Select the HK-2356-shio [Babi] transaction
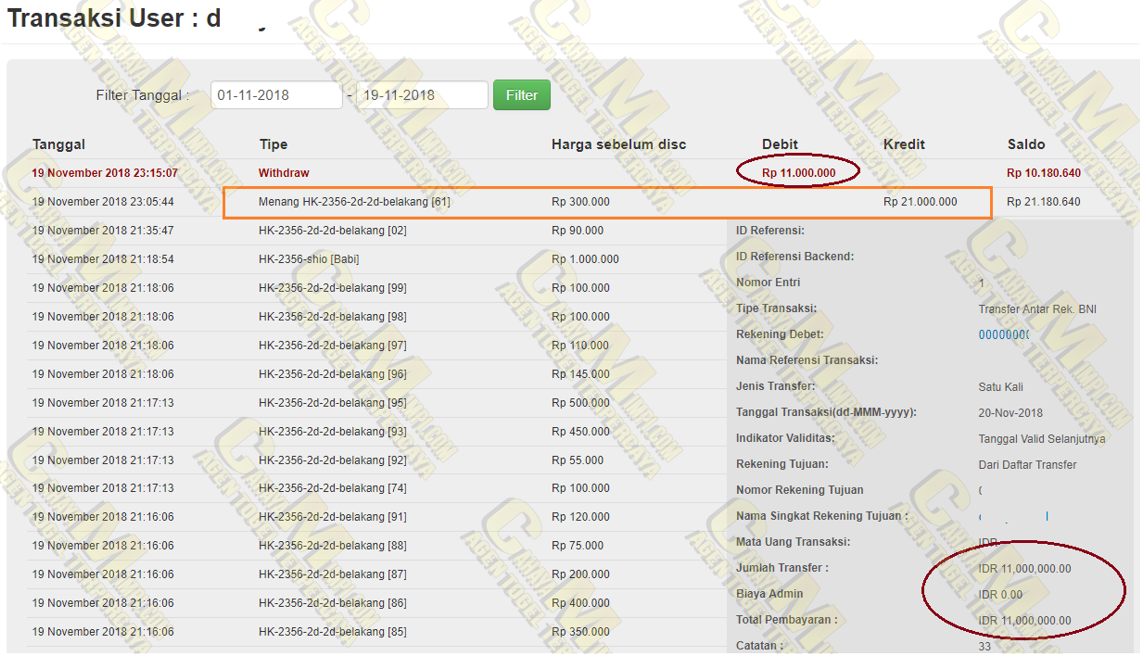 pyautogui.click(x=308, y=259)
